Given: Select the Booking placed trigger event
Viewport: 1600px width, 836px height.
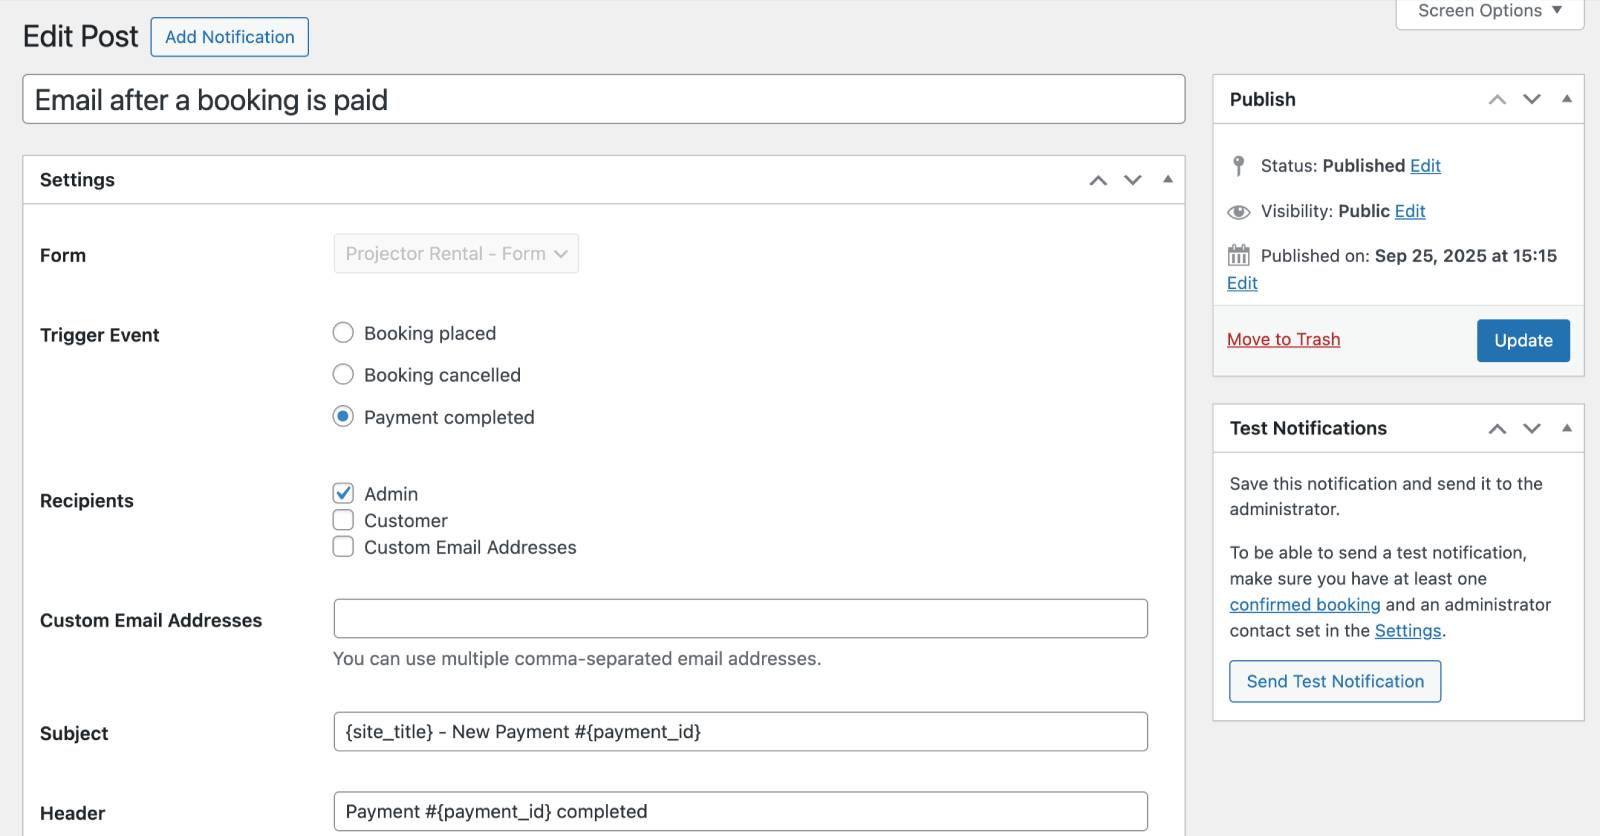Looking at the screenshot, I should click(x=343, y=333).
